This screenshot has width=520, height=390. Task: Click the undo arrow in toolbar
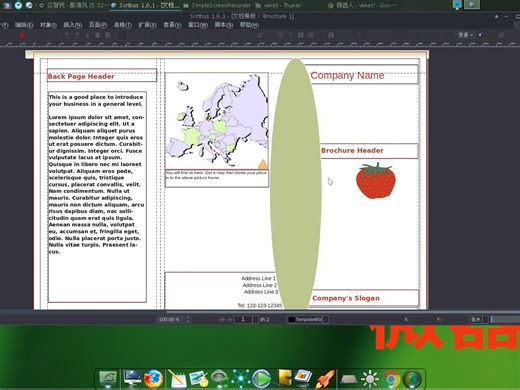coord(67,35)
